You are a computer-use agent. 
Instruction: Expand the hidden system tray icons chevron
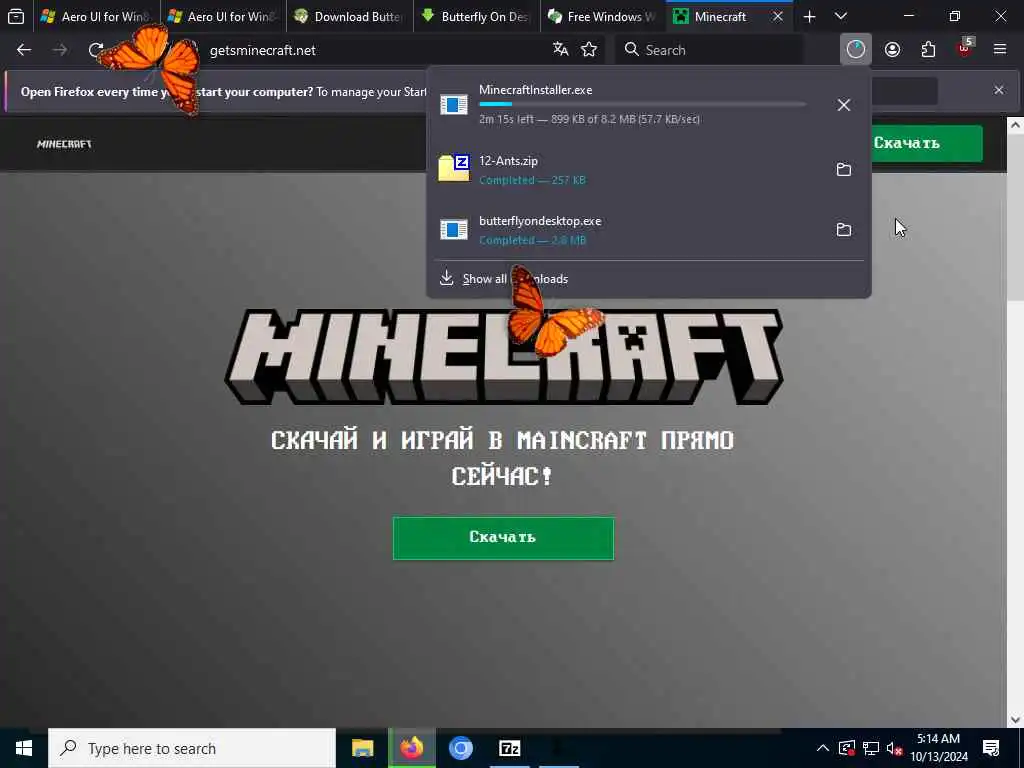point(823,748)
